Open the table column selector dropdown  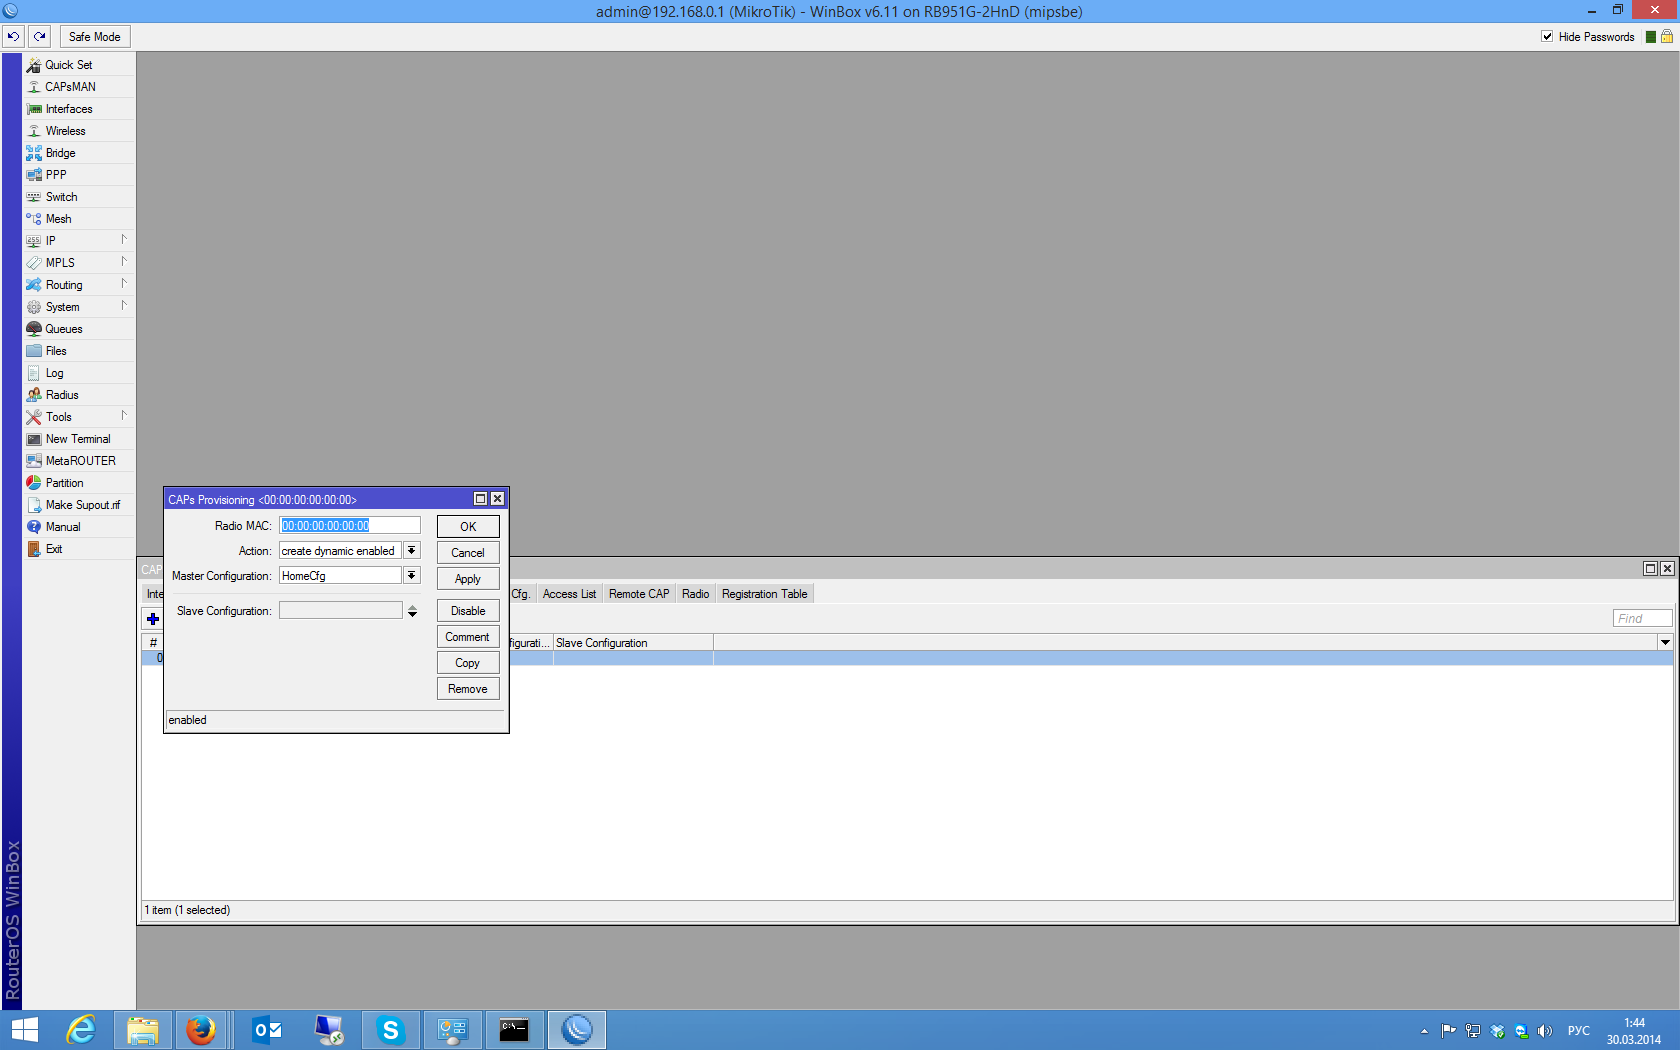point(1665,643)
